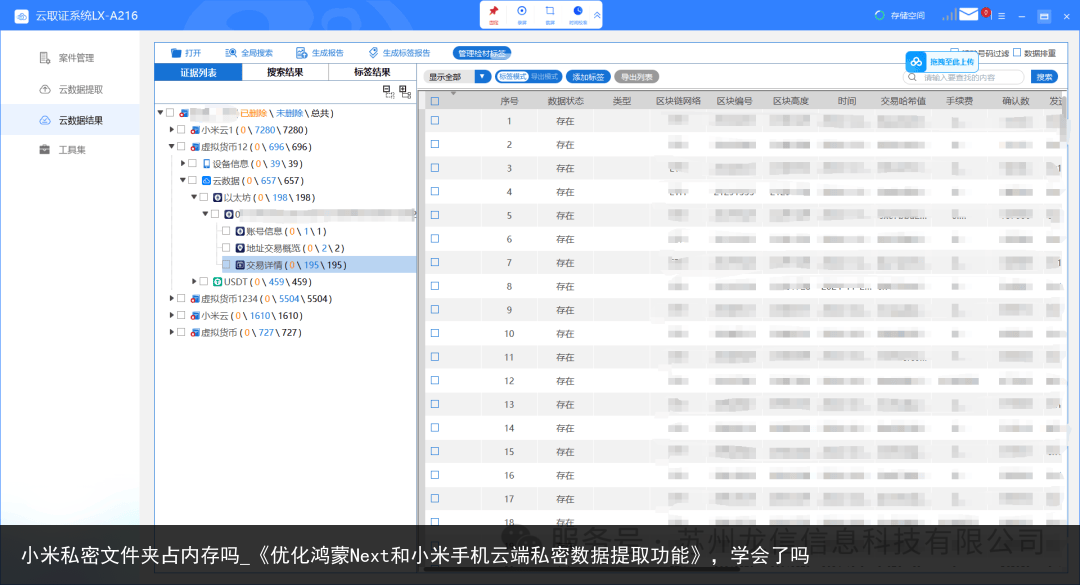
Task: Click the 案件管理 sidebar icon
Action: (45, 58)
